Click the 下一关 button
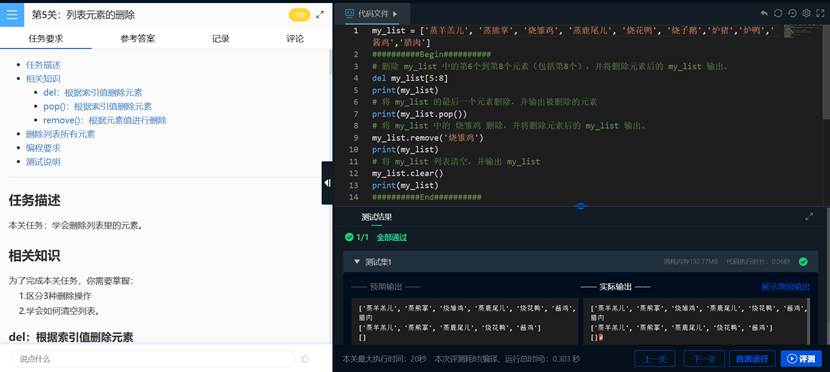The width and height of the screenshot is (830, 372). click(703, 359)
